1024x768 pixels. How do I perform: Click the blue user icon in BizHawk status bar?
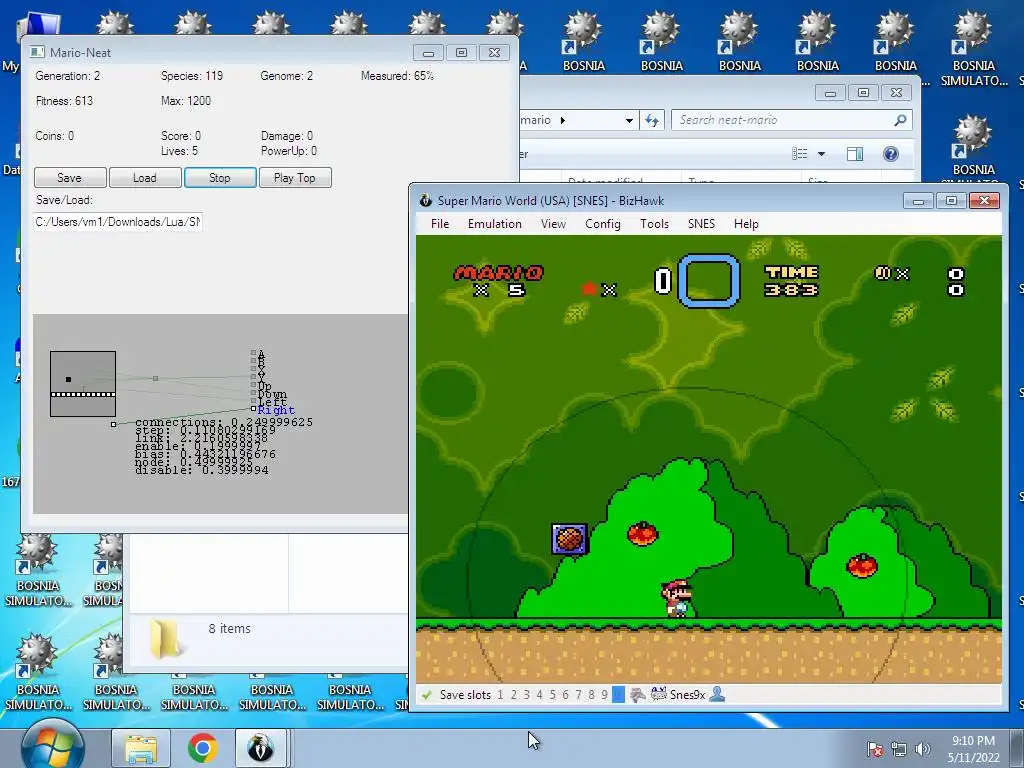tap(717, 694)
